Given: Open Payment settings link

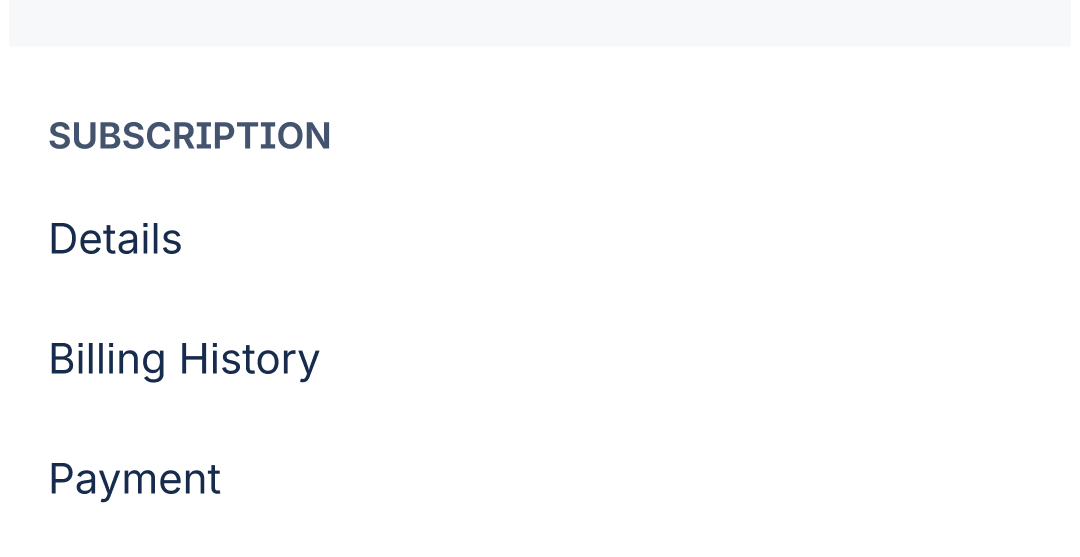Looking at the screenshot, I should coord(135,479).
